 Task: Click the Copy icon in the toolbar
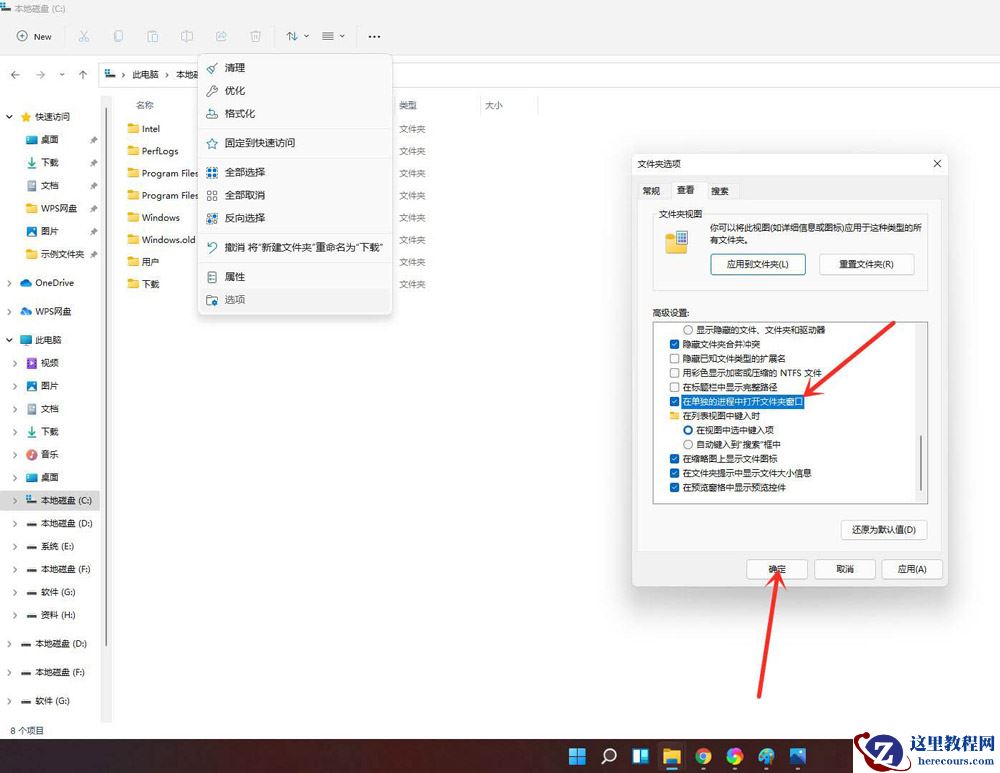(118, 36)
